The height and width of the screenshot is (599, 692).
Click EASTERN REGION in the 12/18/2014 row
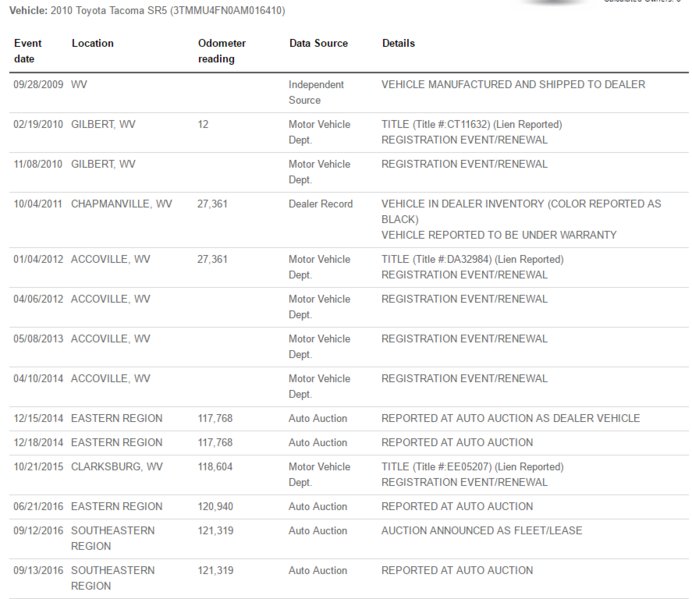[x=117, y=442]
